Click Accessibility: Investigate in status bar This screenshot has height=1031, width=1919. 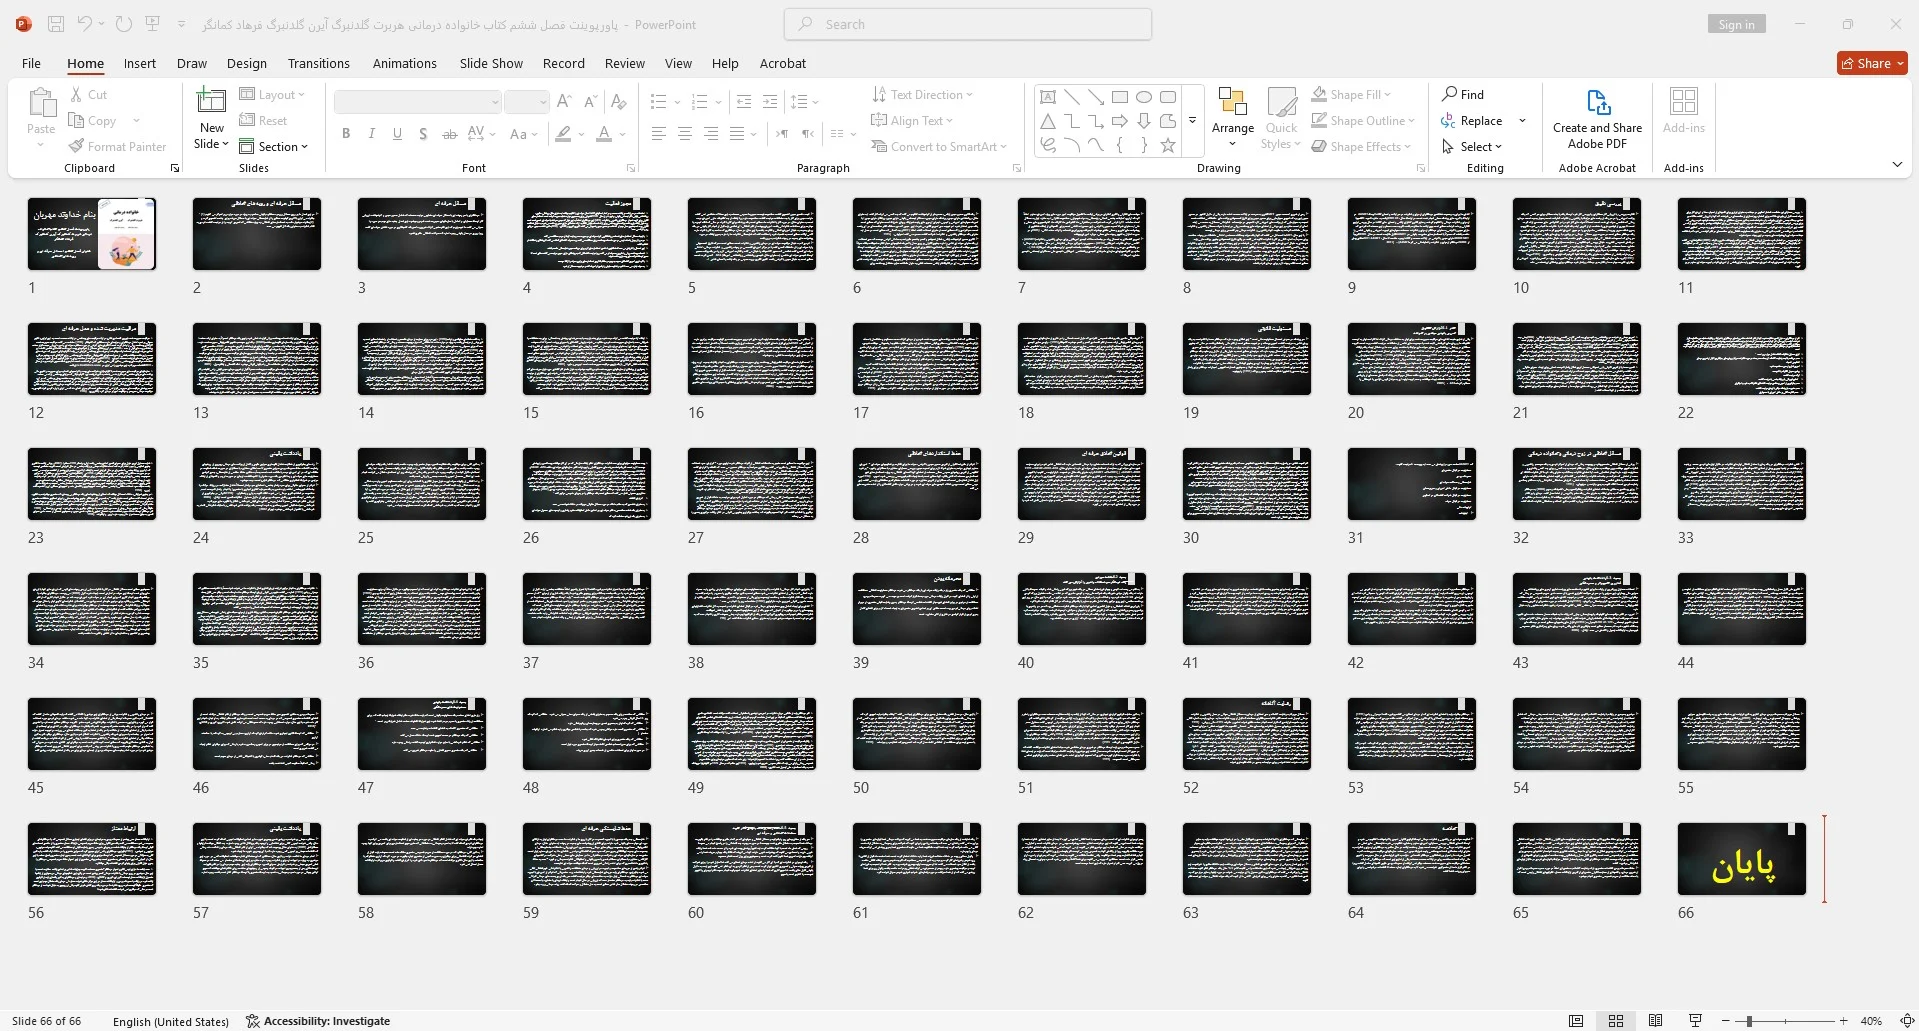[x=318, y=1021]
